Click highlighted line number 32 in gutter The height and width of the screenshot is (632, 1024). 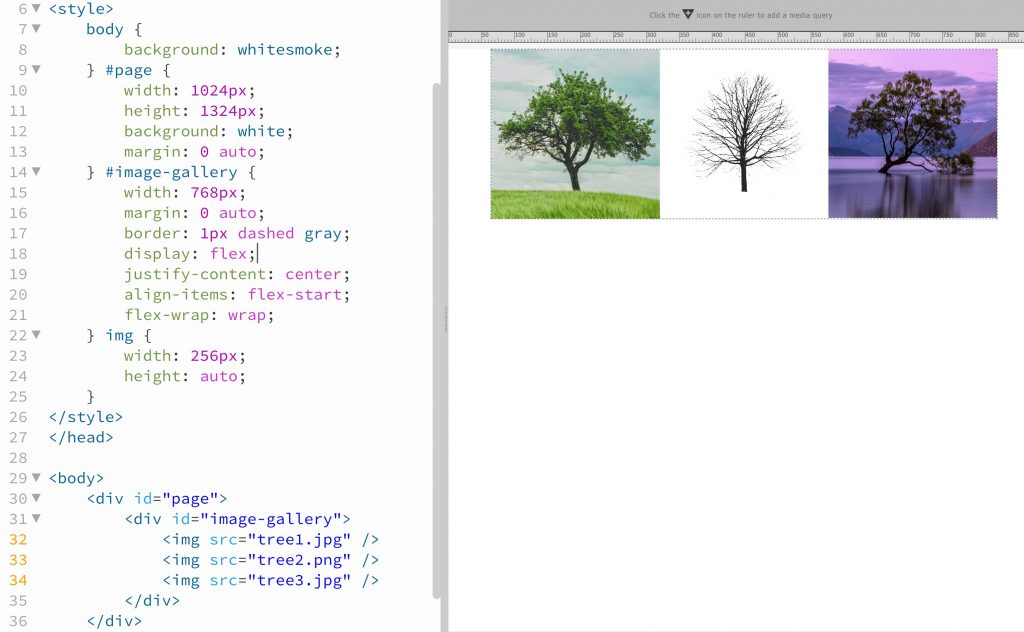[18, 539]
